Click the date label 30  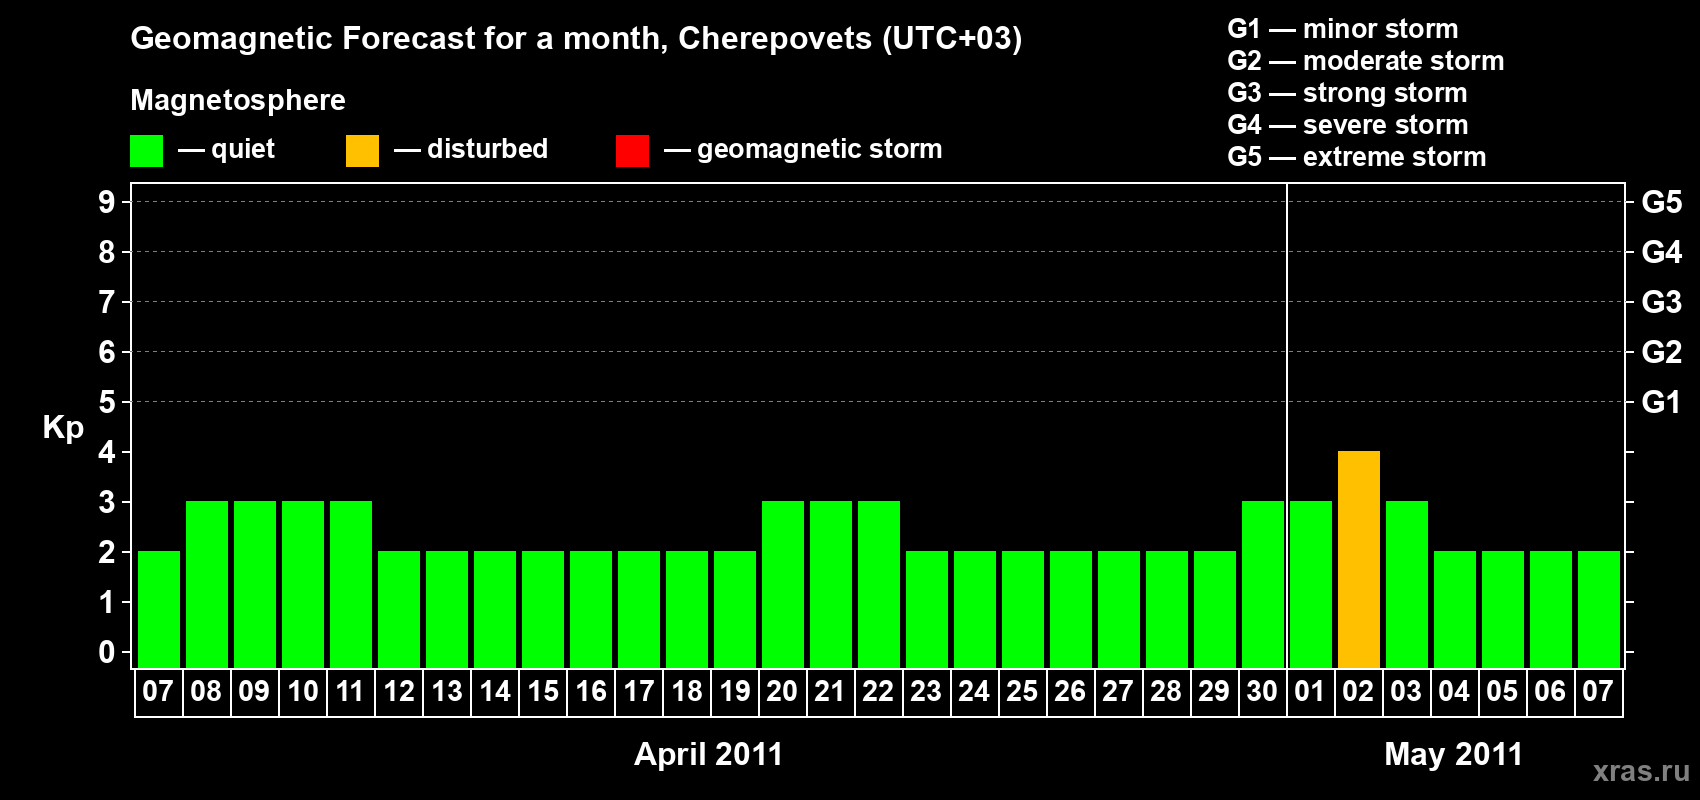[x=1262, y=691]
